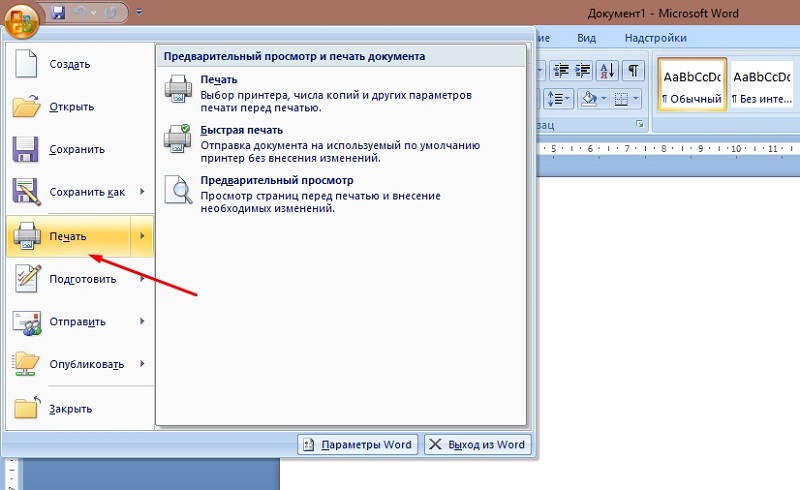
Task: Click the decrease indent icon
Action: (x=560, y=70)
